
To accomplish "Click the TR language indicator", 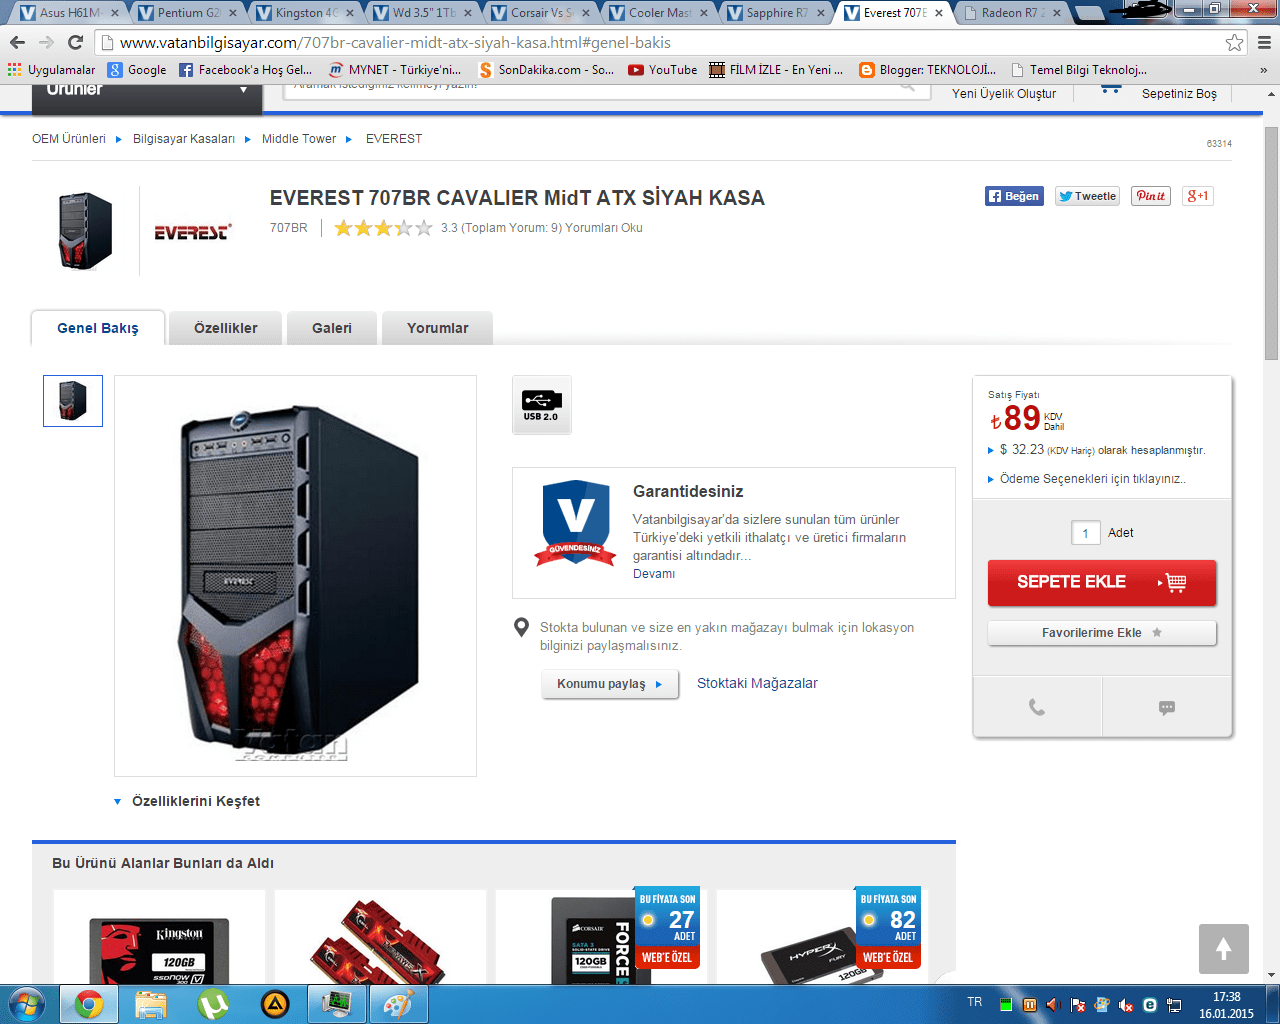I will tap(975, 1002).
